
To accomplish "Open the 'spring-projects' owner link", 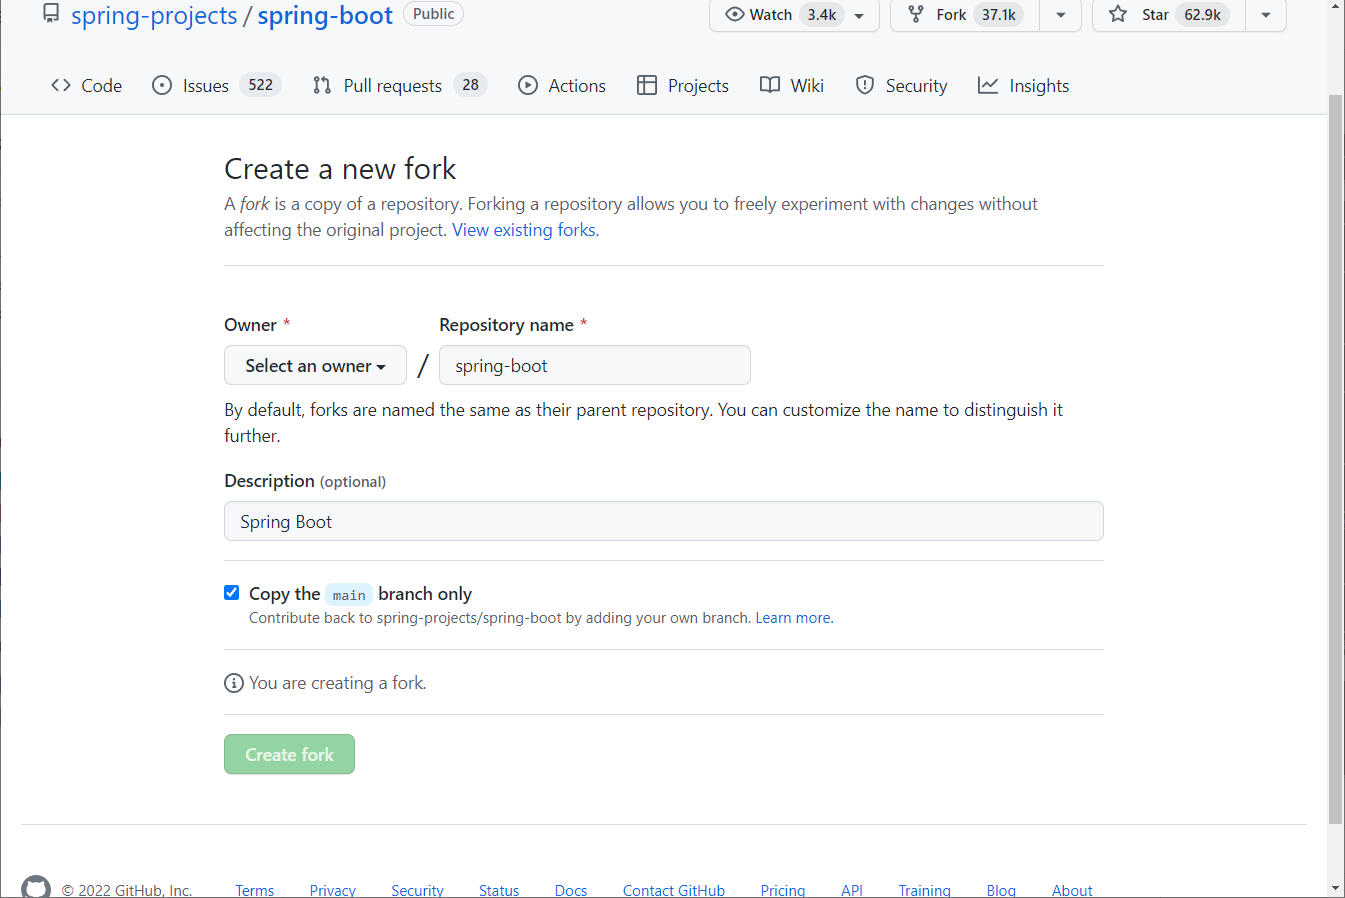I will click(154, 16).
